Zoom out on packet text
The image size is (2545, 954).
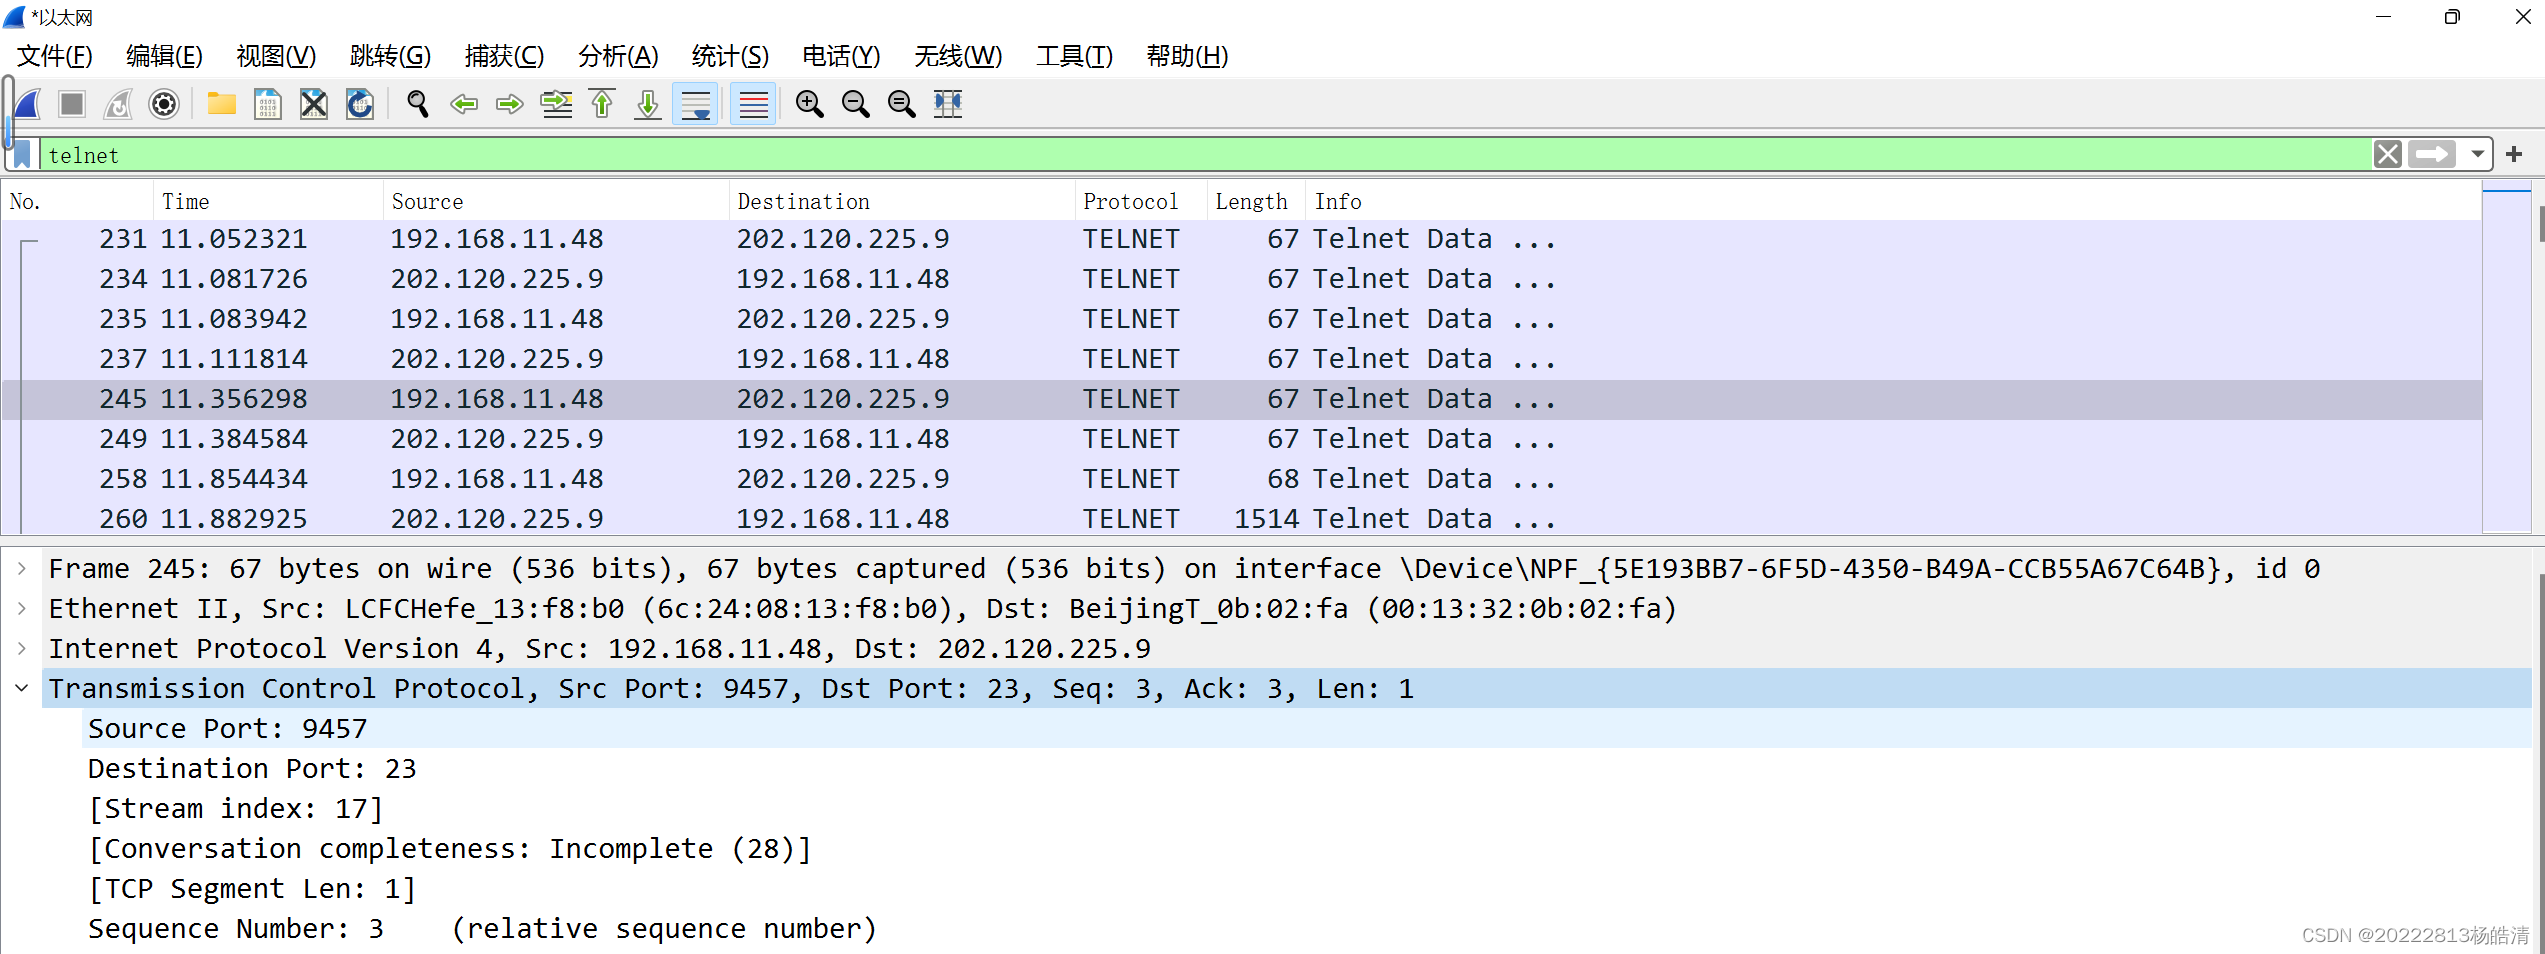[x=856, y=104]
